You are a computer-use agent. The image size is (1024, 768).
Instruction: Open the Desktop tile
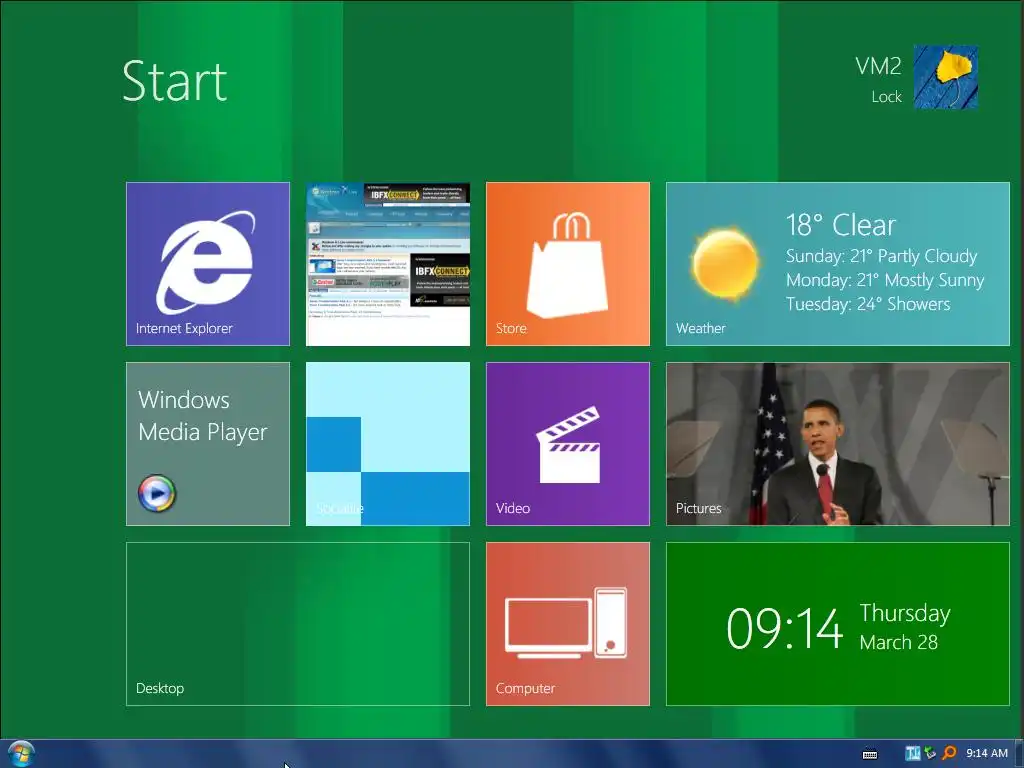pos(298,624)
